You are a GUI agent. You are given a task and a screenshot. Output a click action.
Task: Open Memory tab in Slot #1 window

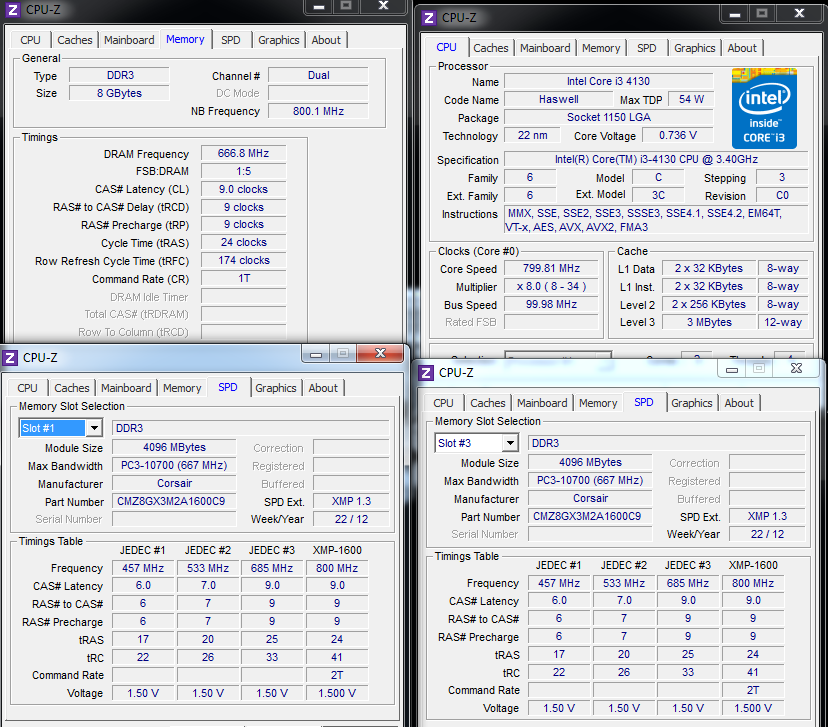pyautogui.click(x=182, y=388)
